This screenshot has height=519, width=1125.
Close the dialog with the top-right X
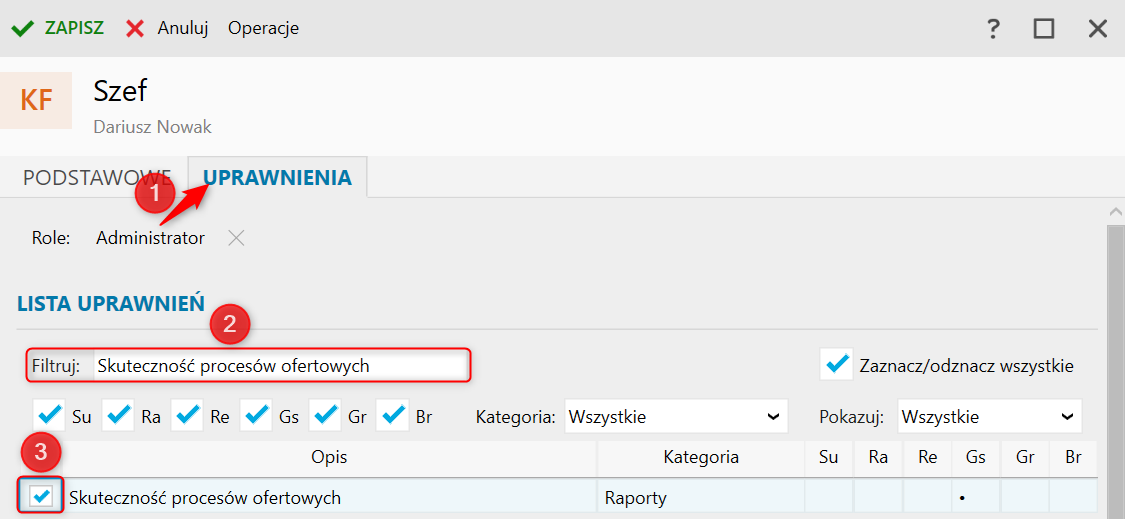tap(1098, 28)
